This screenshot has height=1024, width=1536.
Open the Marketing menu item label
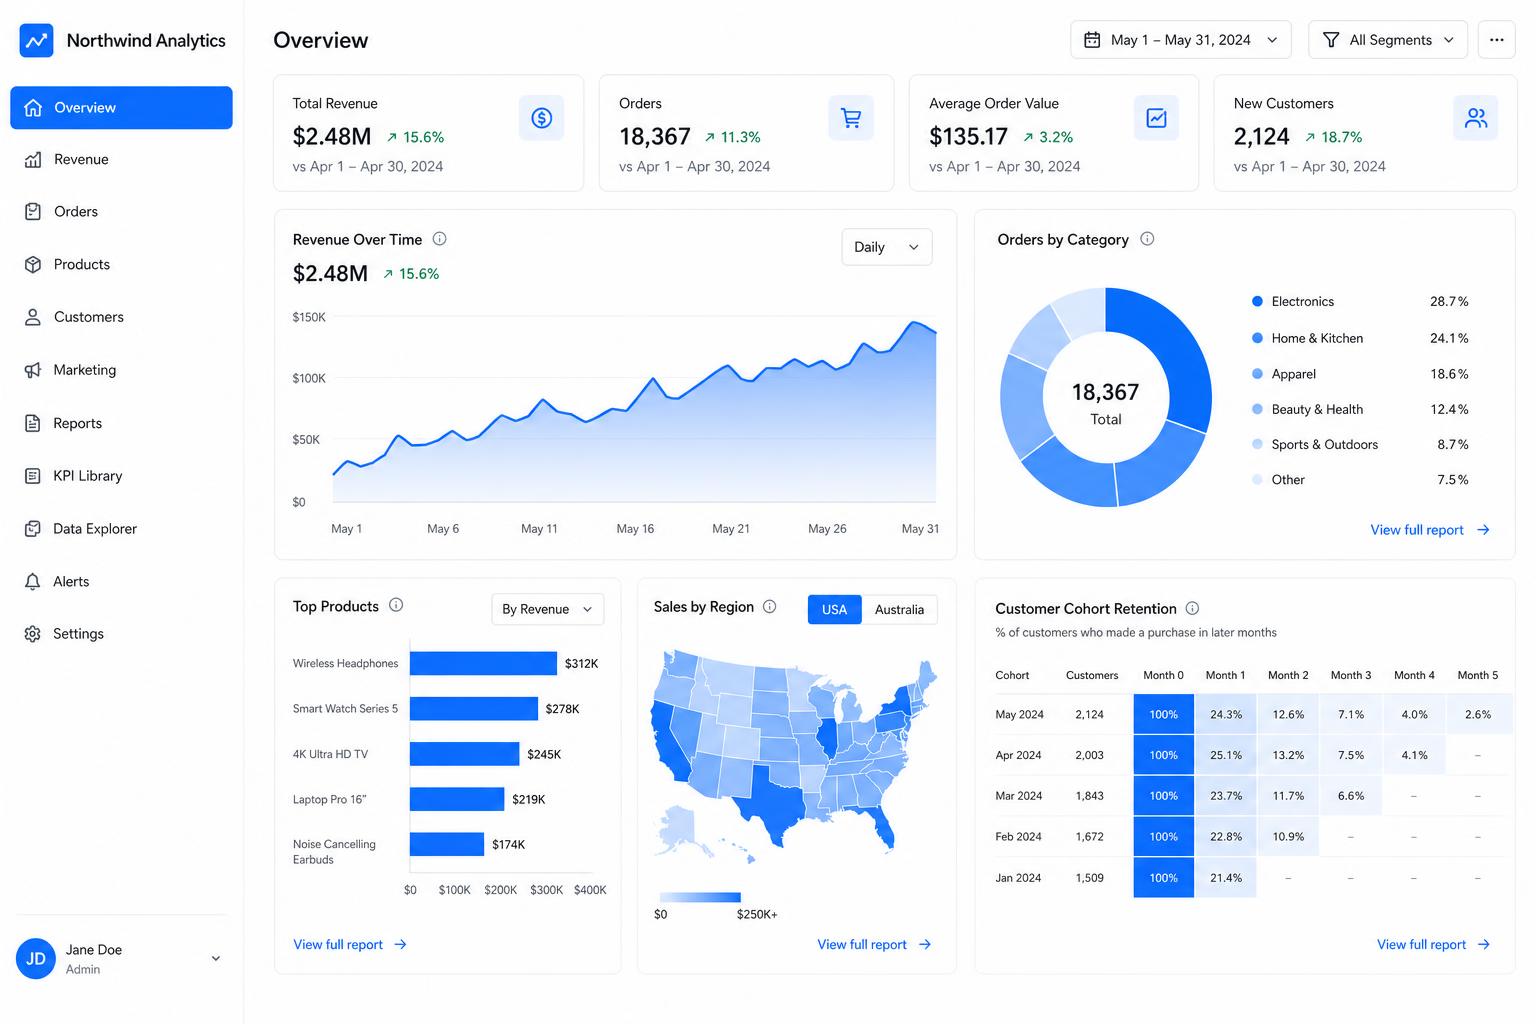tap(85, 370)
